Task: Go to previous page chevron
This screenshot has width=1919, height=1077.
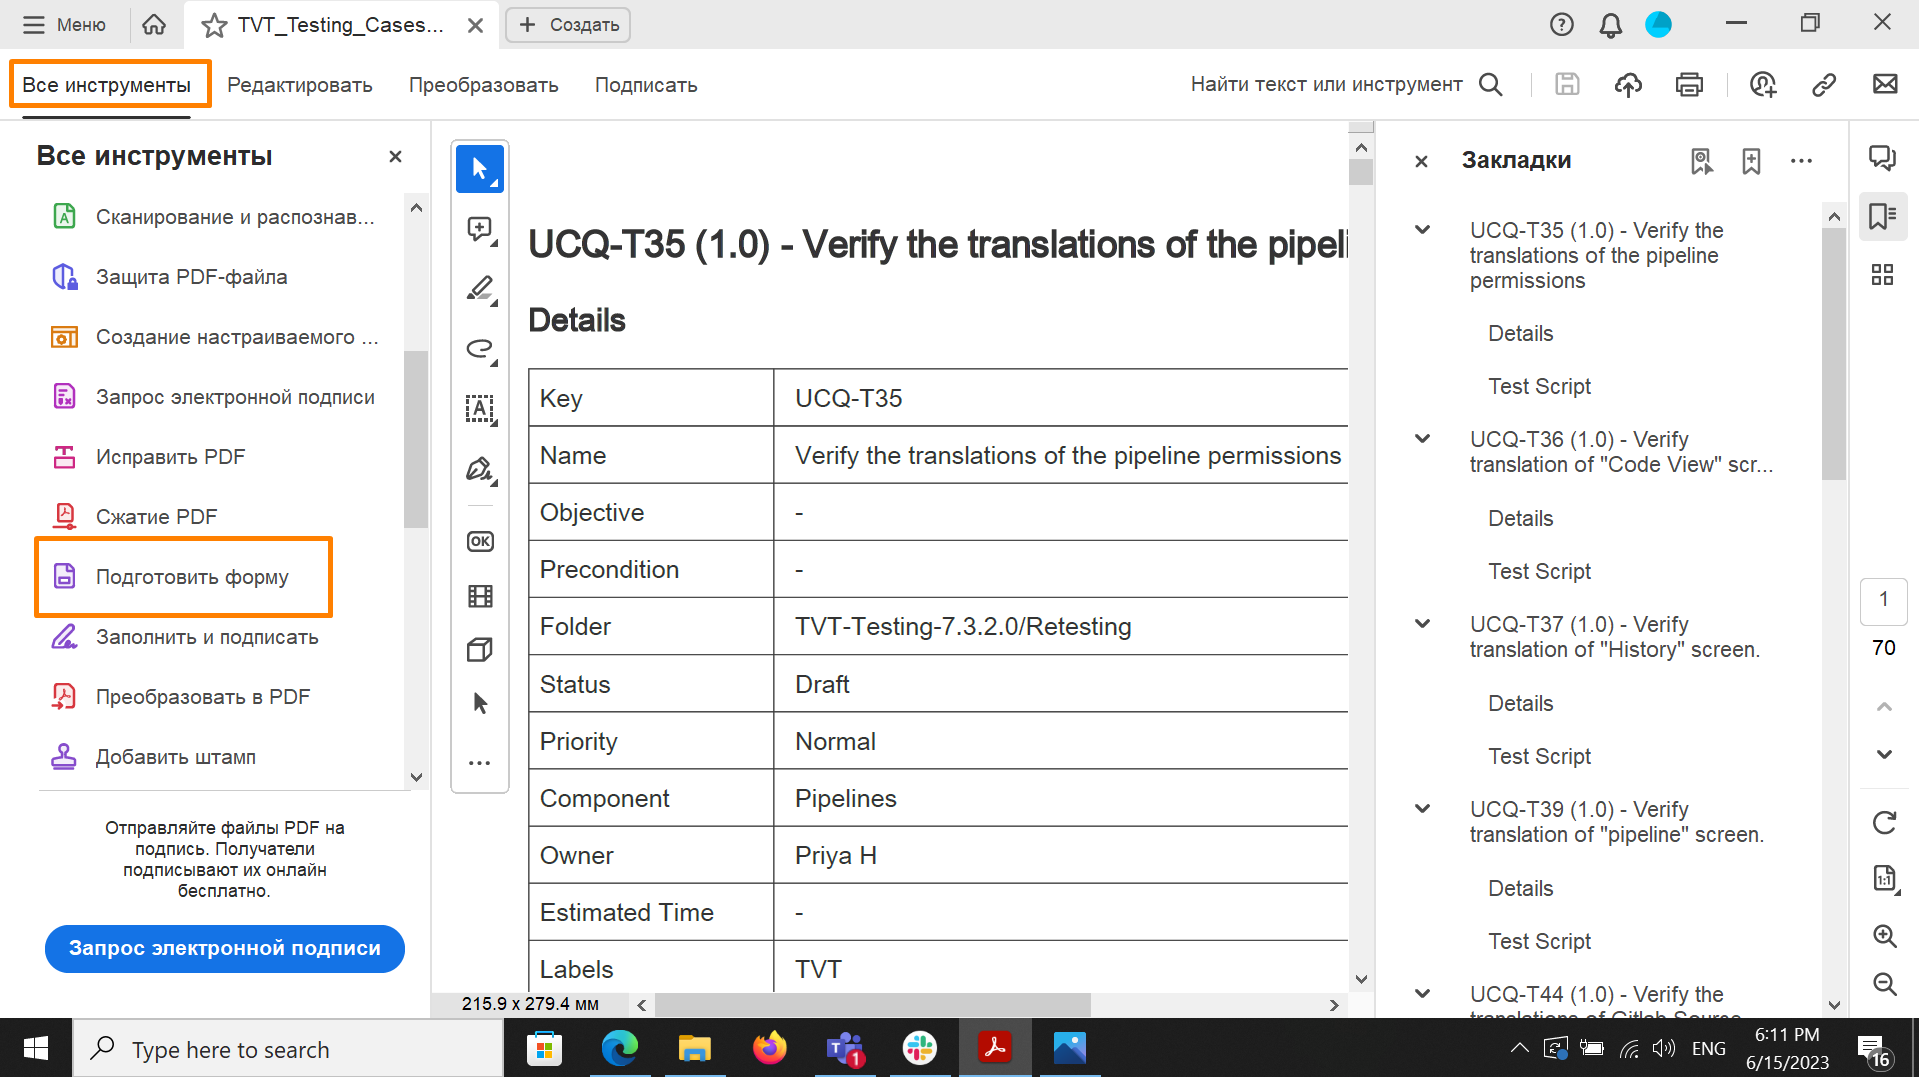Action: pyautogui.click(x=1884, y=707)
